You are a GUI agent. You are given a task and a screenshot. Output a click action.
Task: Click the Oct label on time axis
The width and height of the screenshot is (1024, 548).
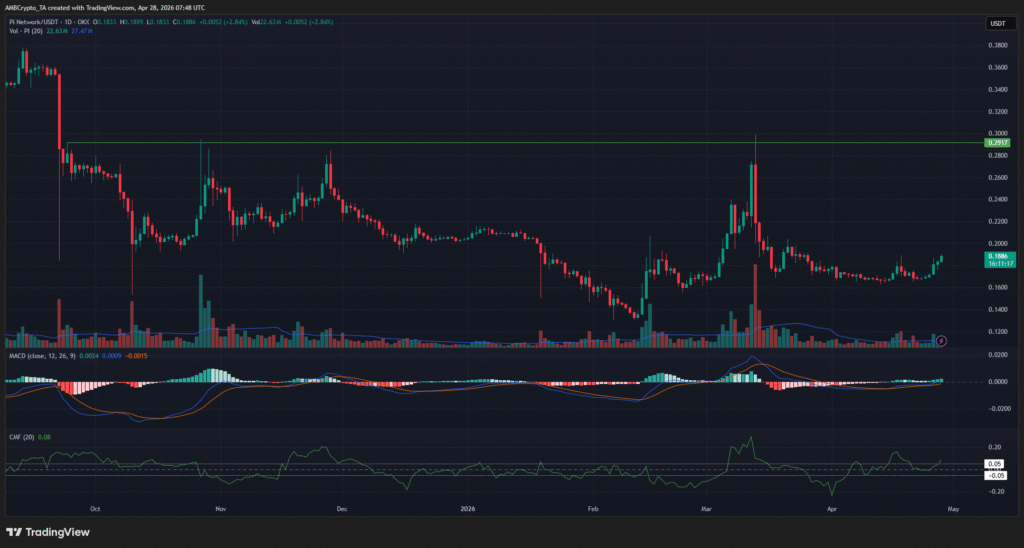pyautogui.click(x=95, y=508)
